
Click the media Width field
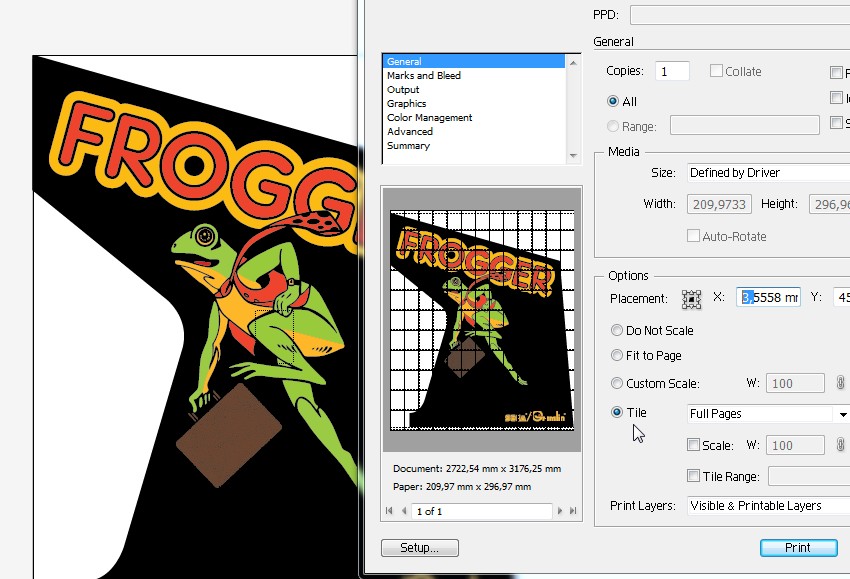point(719,204)
